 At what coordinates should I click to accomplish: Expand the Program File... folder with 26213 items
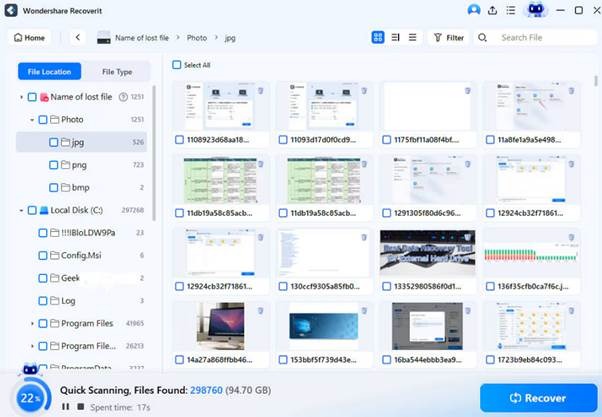coord(32,346)
